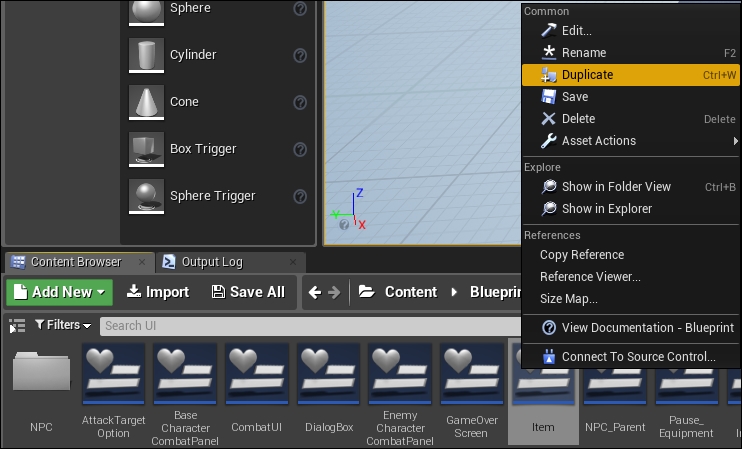Click the viewport axis help icon
Image resolution: width=742 pixels, height=449 pixels.
(344, 224)
